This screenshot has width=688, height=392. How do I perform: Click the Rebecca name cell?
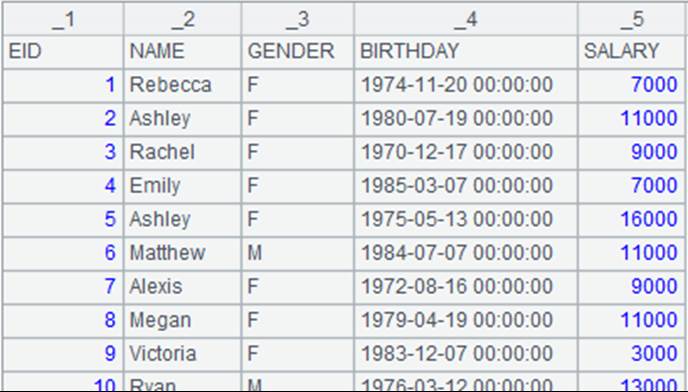pyautogui.click(x=183, y=85)
